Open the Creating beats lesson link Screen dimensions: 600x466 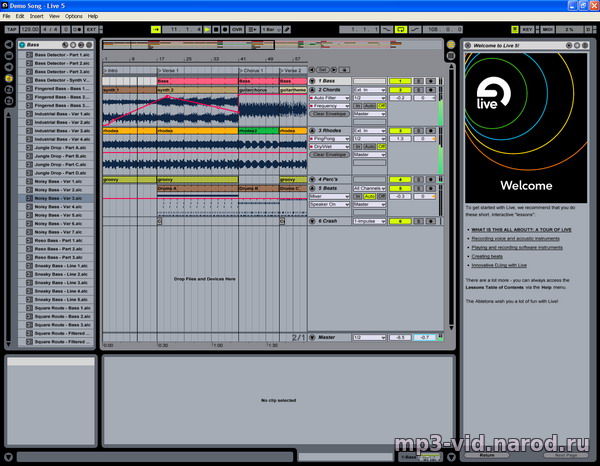(487, 256)
